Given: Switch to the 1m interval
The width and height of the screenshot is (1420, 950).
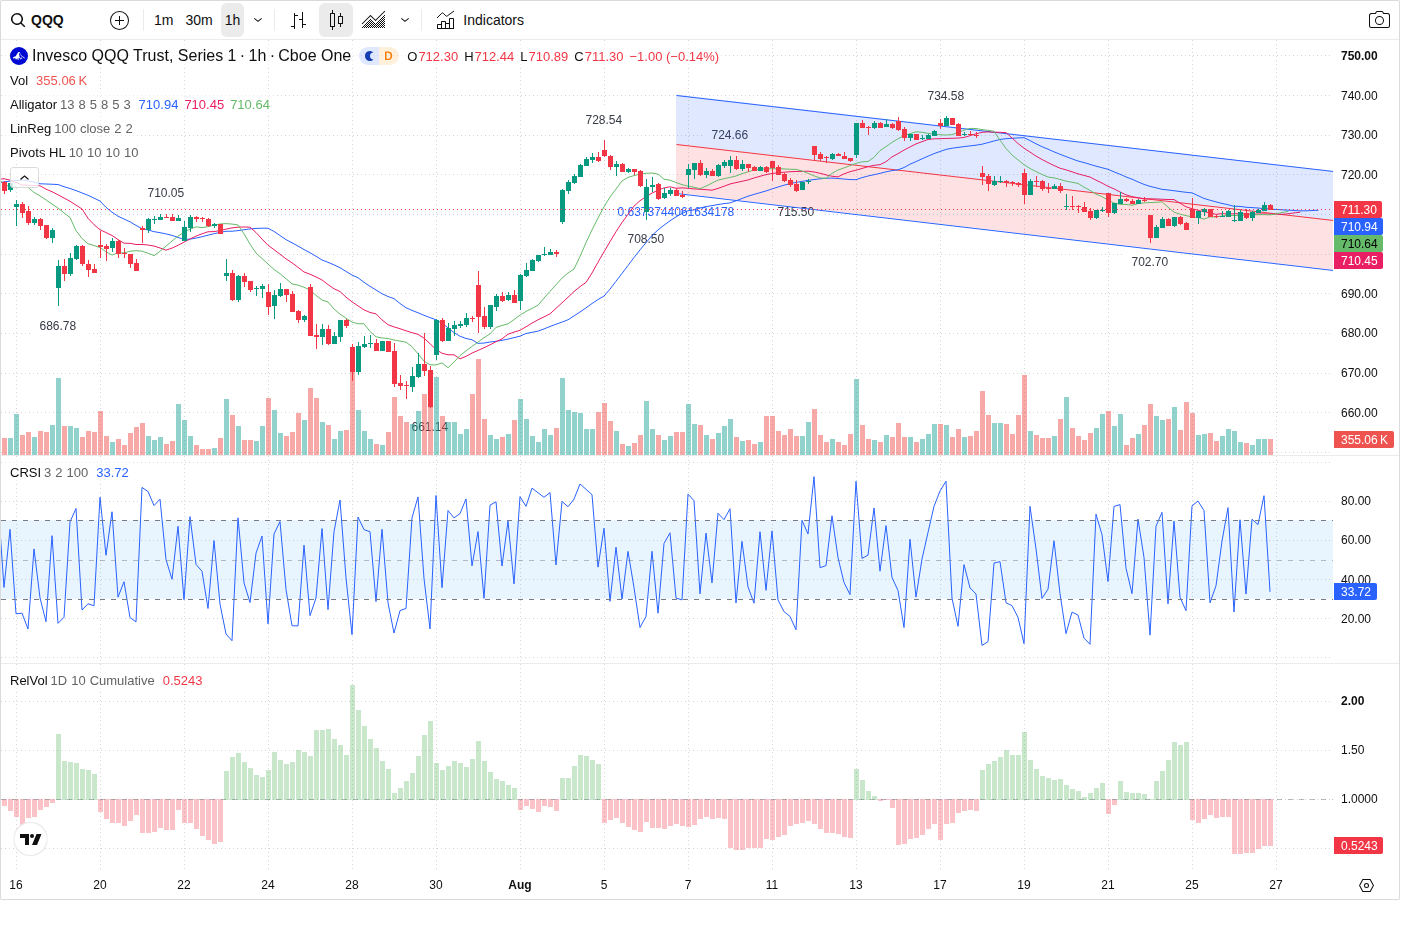Looking at the screenshot, I should pos(164,20).
